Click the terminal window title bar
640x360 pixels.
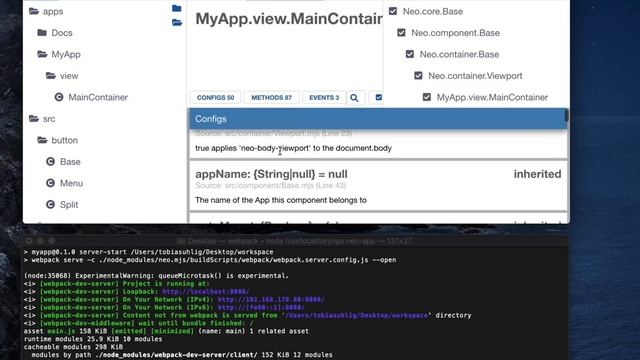[295, 241]
